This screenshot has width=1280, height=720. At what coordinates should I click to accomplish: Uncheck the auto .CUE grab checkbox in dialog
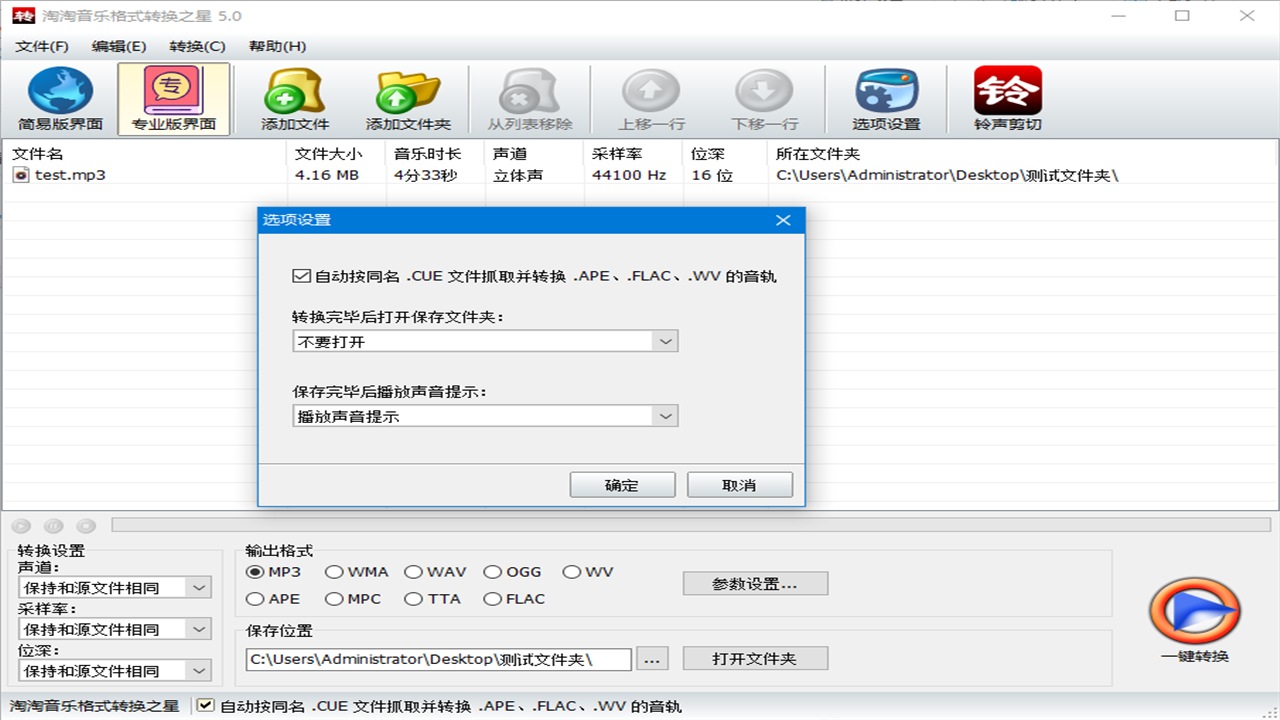(x=301, y=276)
